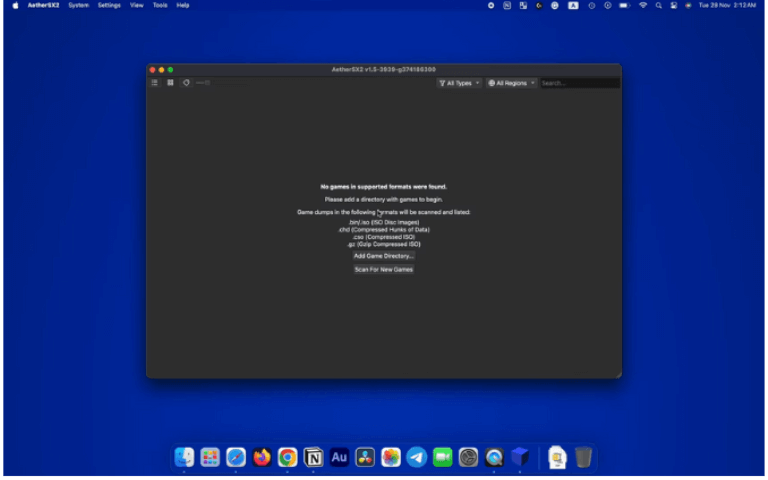The image size is (768, 480).
Task: Switch to game grid view icon
Action: 170,83
